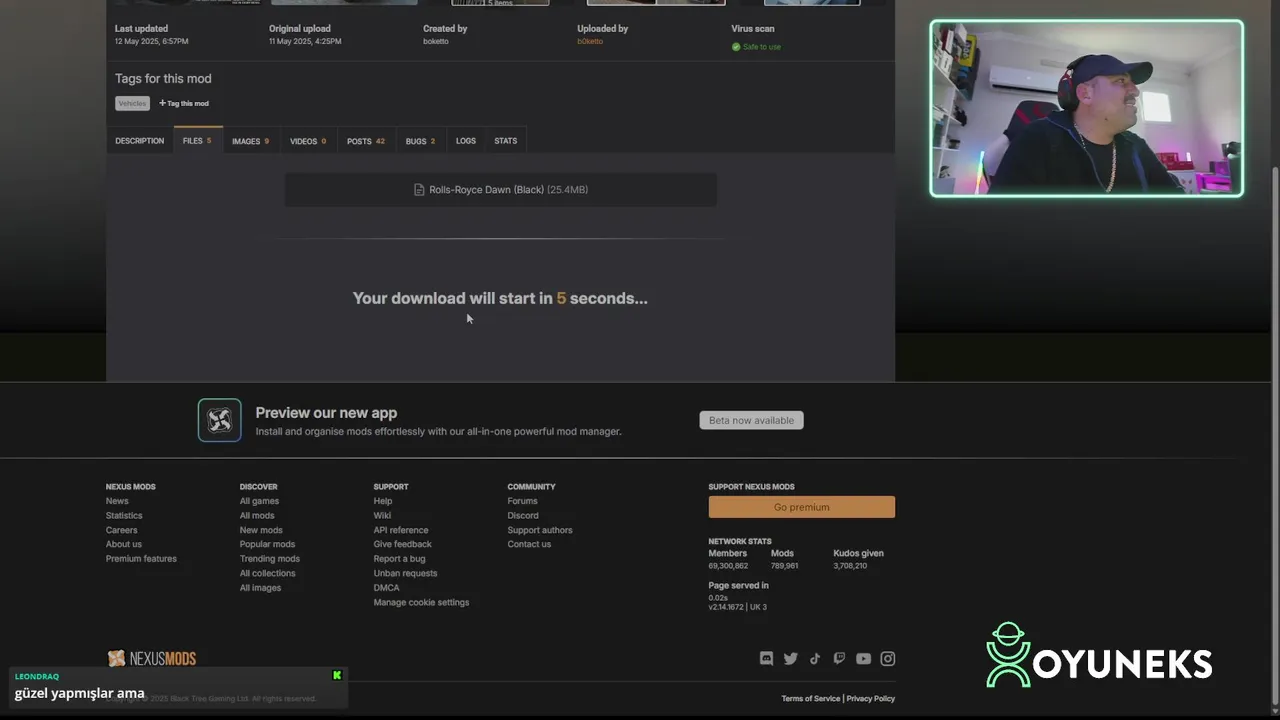The image size is (1280, 720).
Task: Switch to the Posts tab
Action: tap(366, 141)
